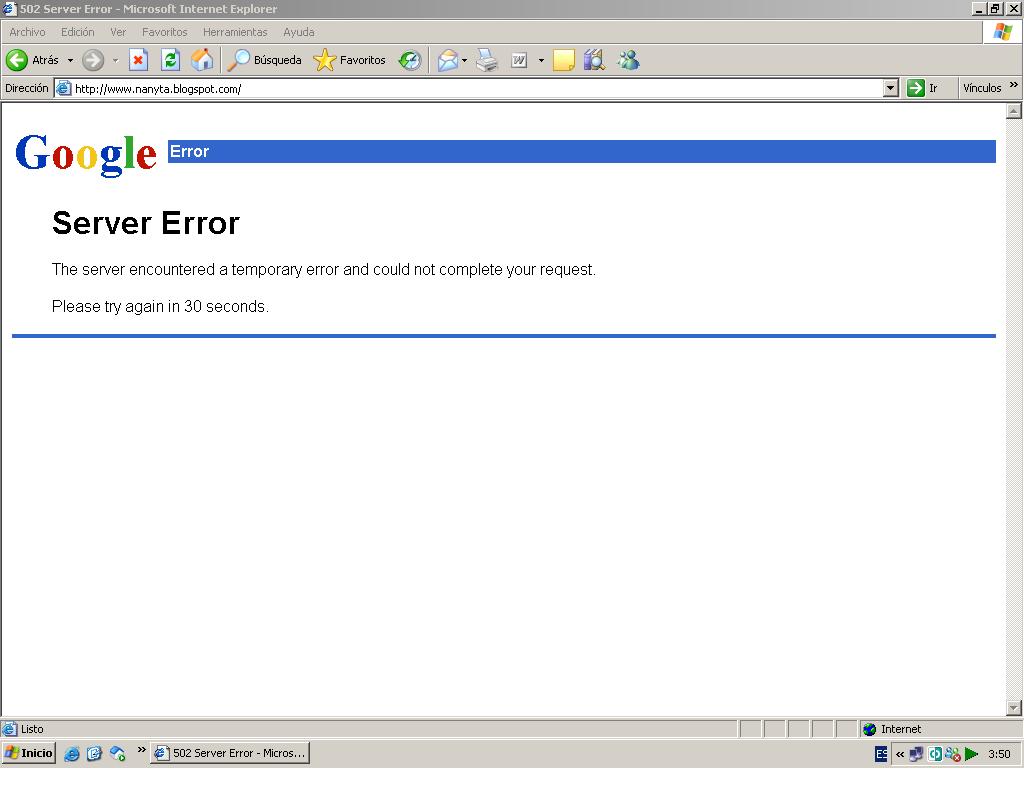Open the Ayuda menu
The width and height of the screenshot is (1024, 800).
[x=299, y=32]
